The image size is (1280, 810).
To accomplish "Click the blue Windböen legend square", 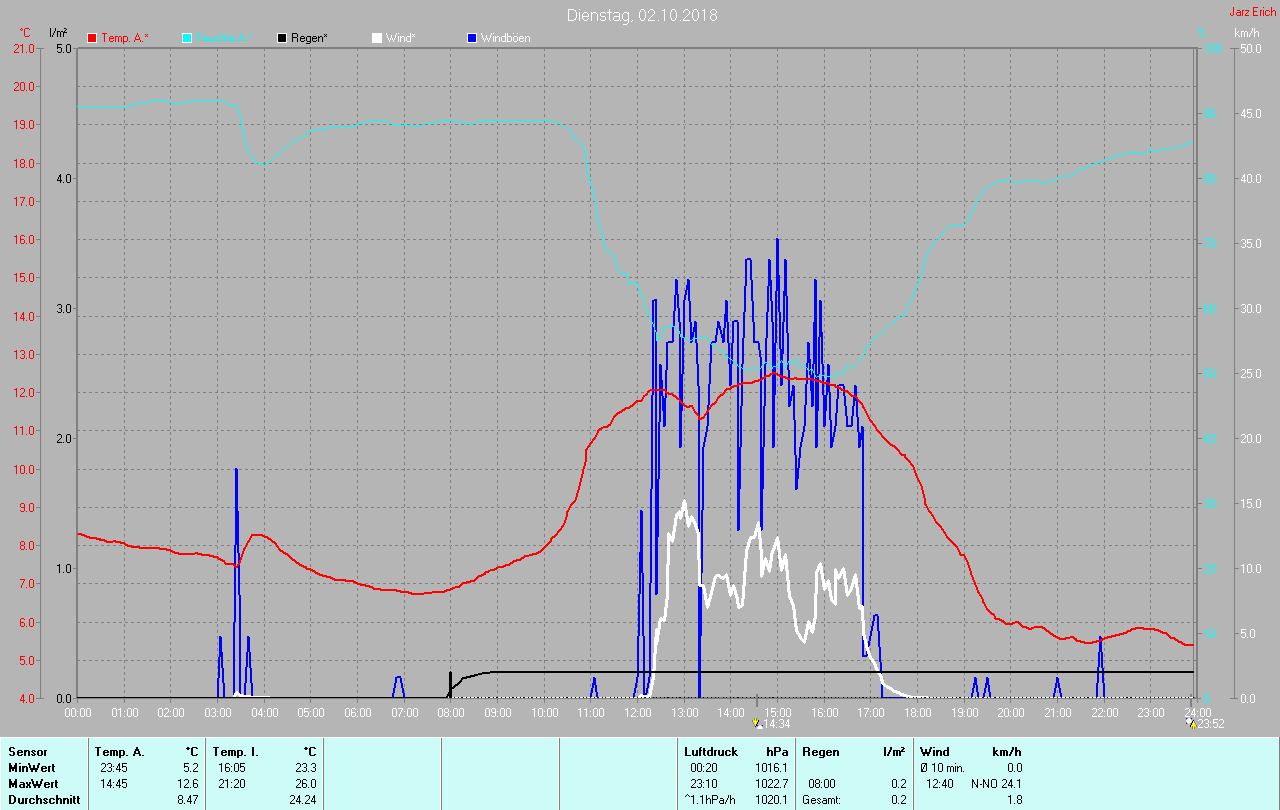I will coord(472,38).
